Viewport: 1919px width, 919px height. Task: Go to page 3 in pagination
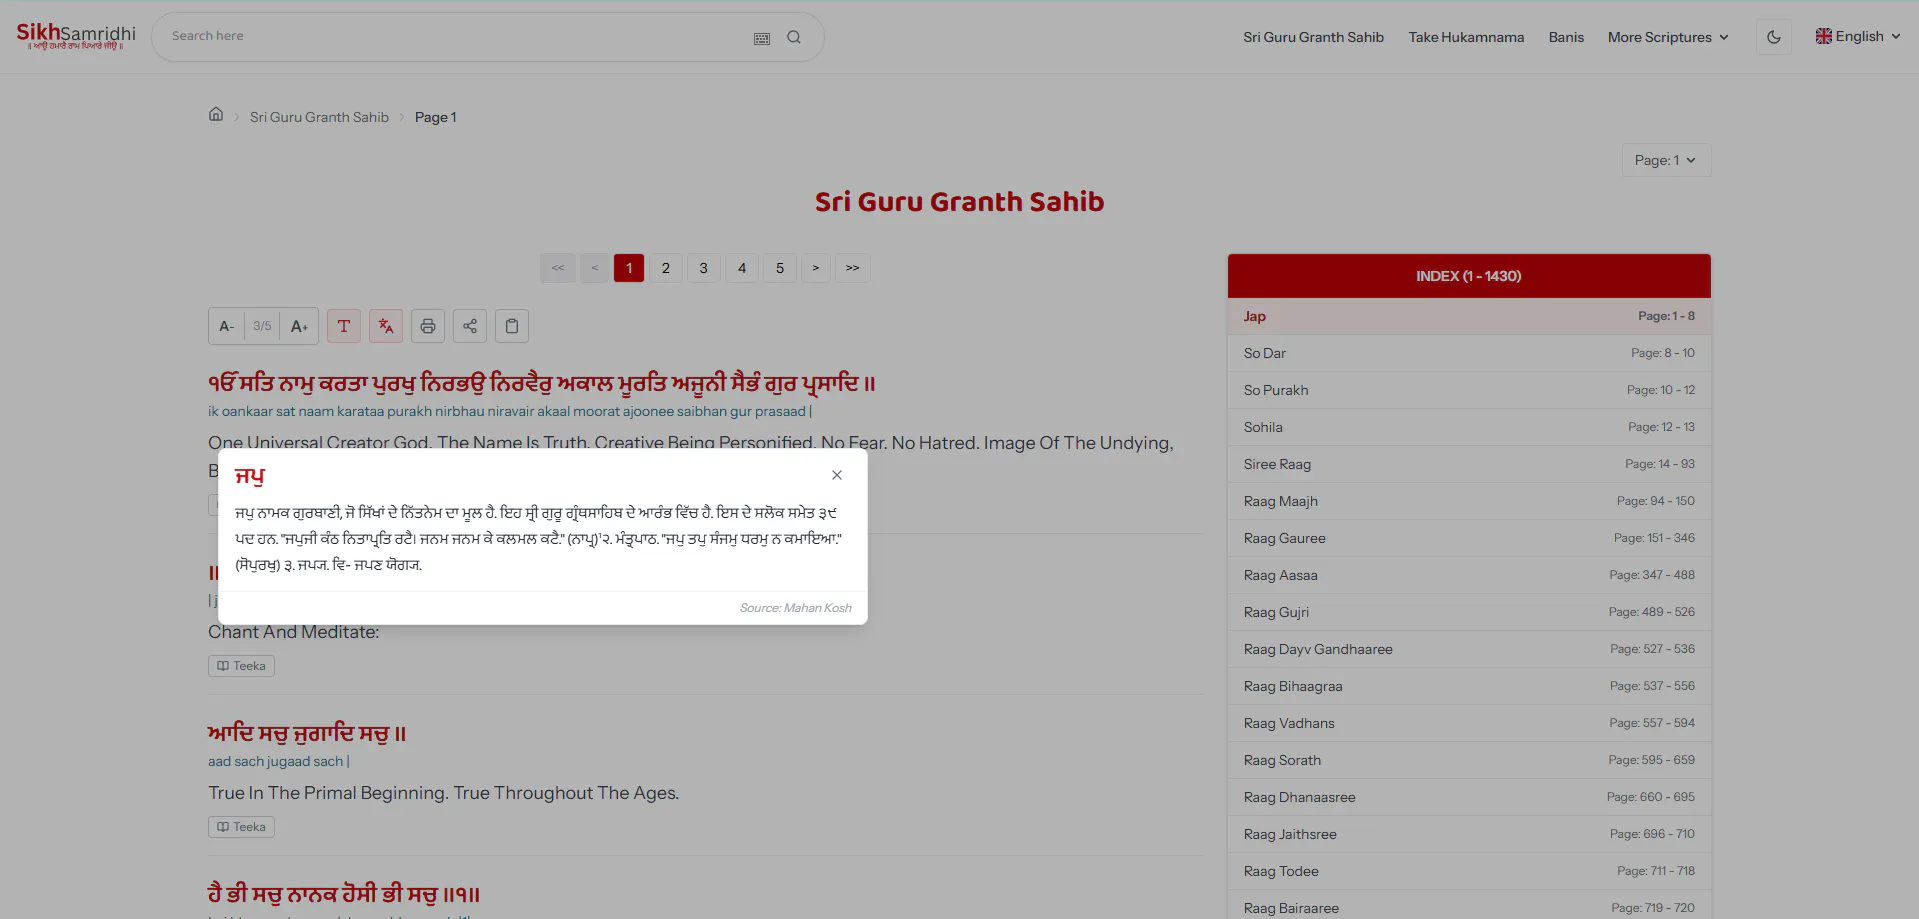pyautogui.click(x=704, y=268)
